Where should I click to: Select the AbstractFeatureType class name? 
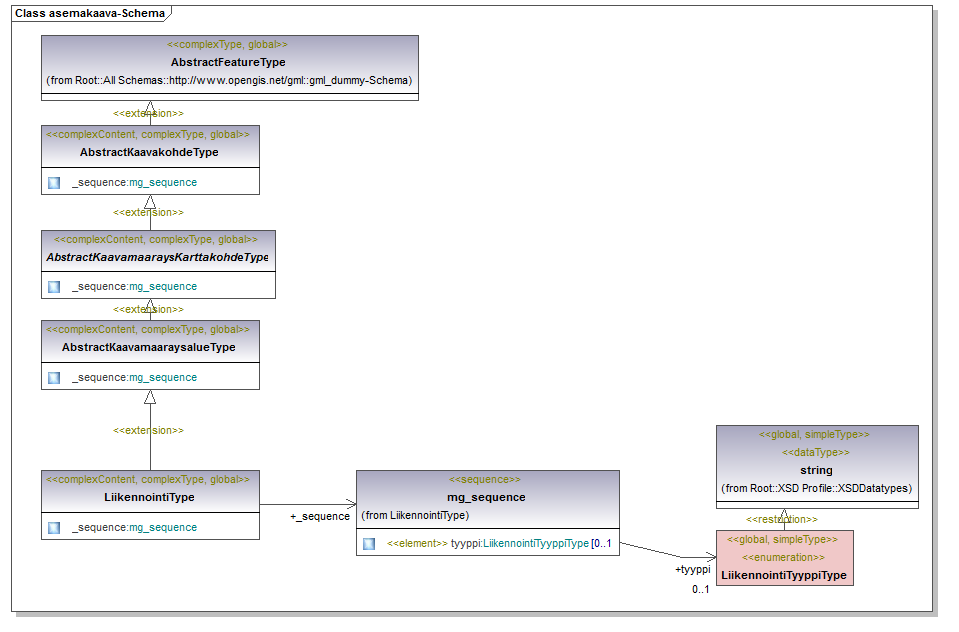[x=228, y=62]
